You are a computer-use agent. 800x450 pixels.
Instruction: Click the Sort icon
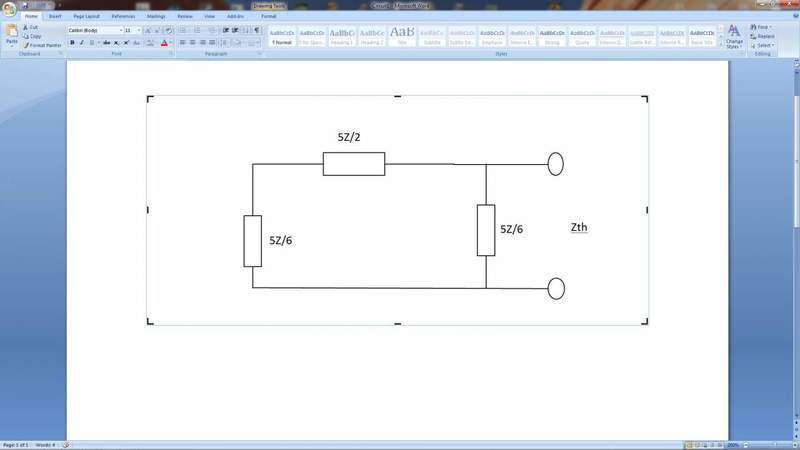point(246,31)
